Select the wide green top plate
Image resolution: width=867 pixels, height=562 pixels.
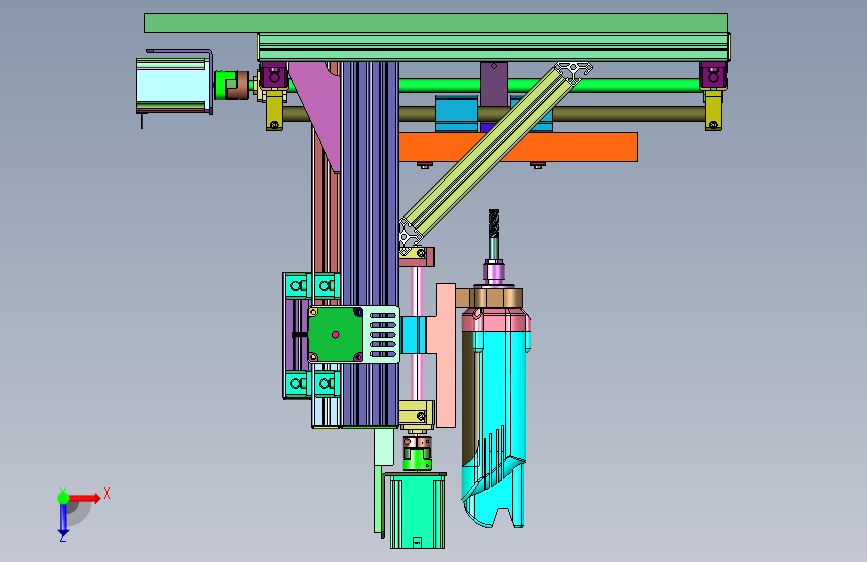point(436,23)
